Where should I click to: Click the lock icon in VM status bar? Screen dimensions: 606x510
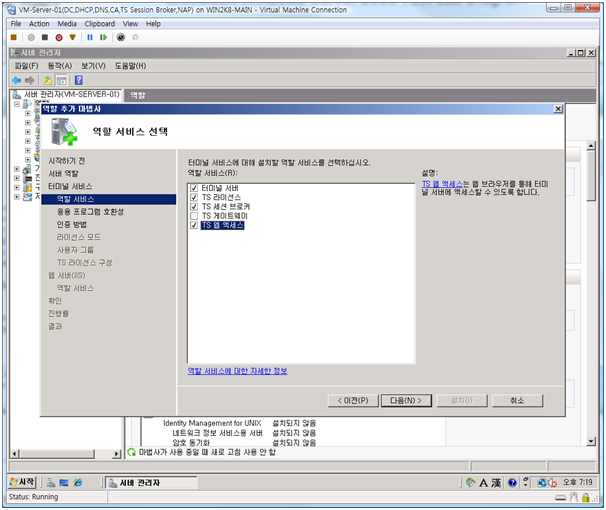click(586, 497)
